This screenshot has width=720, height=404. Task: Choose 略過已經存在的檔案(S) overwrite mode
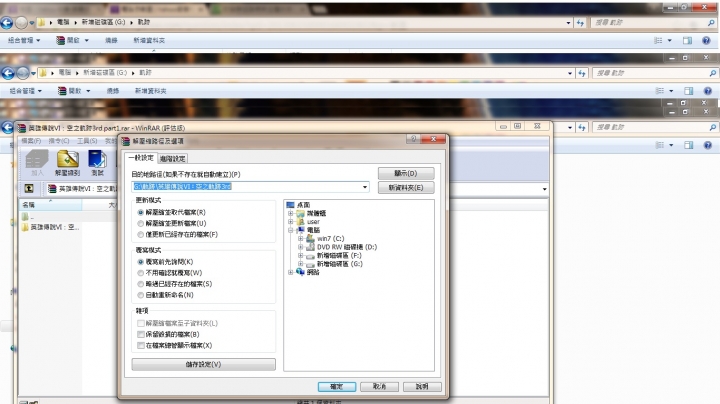point(175,284)
